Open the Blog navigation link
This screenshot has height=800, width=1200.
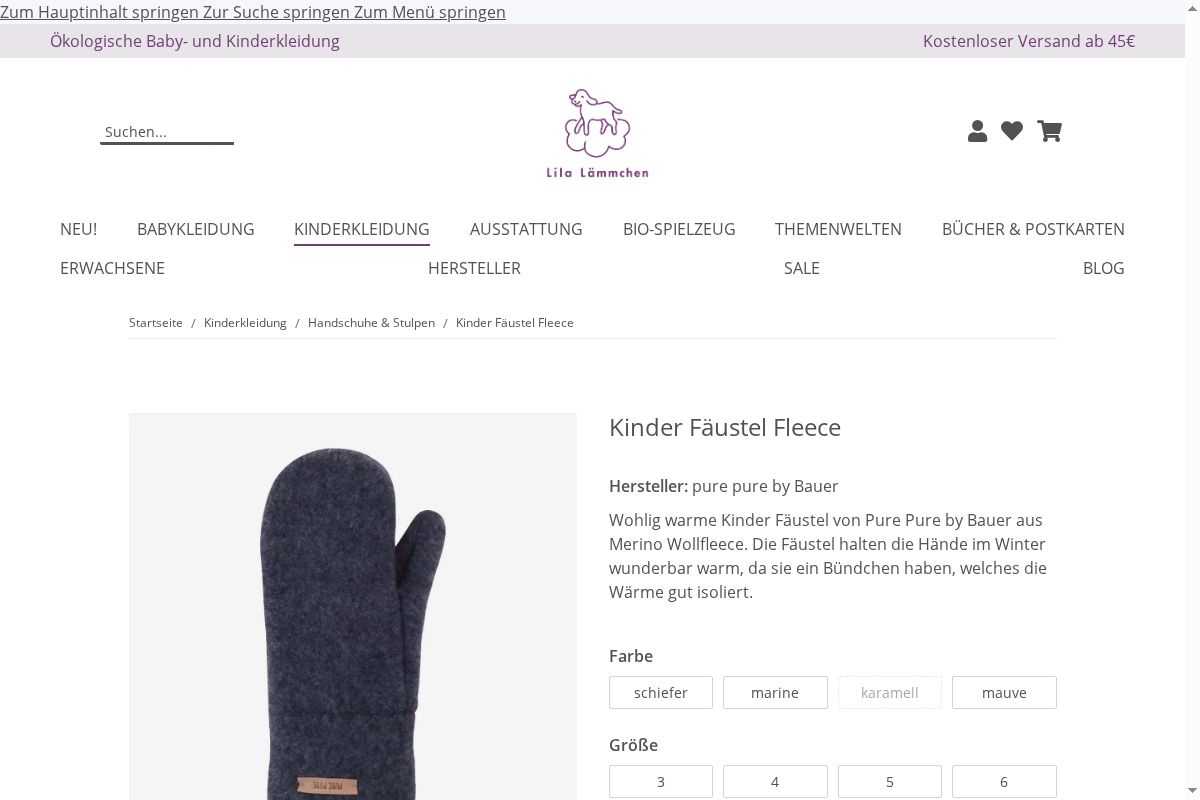point(1104,268)
